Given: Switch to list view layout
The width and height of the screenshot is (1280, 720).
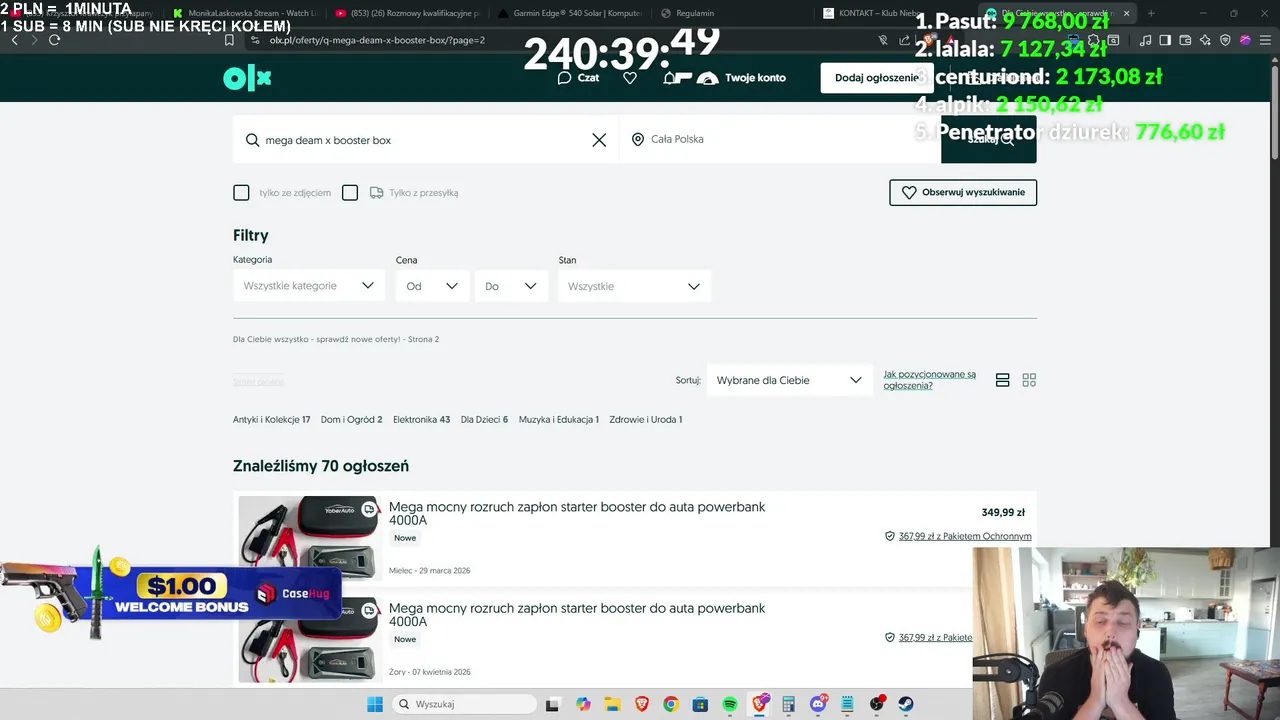Looking at the screenshot, I should [x=1003, y=380].
